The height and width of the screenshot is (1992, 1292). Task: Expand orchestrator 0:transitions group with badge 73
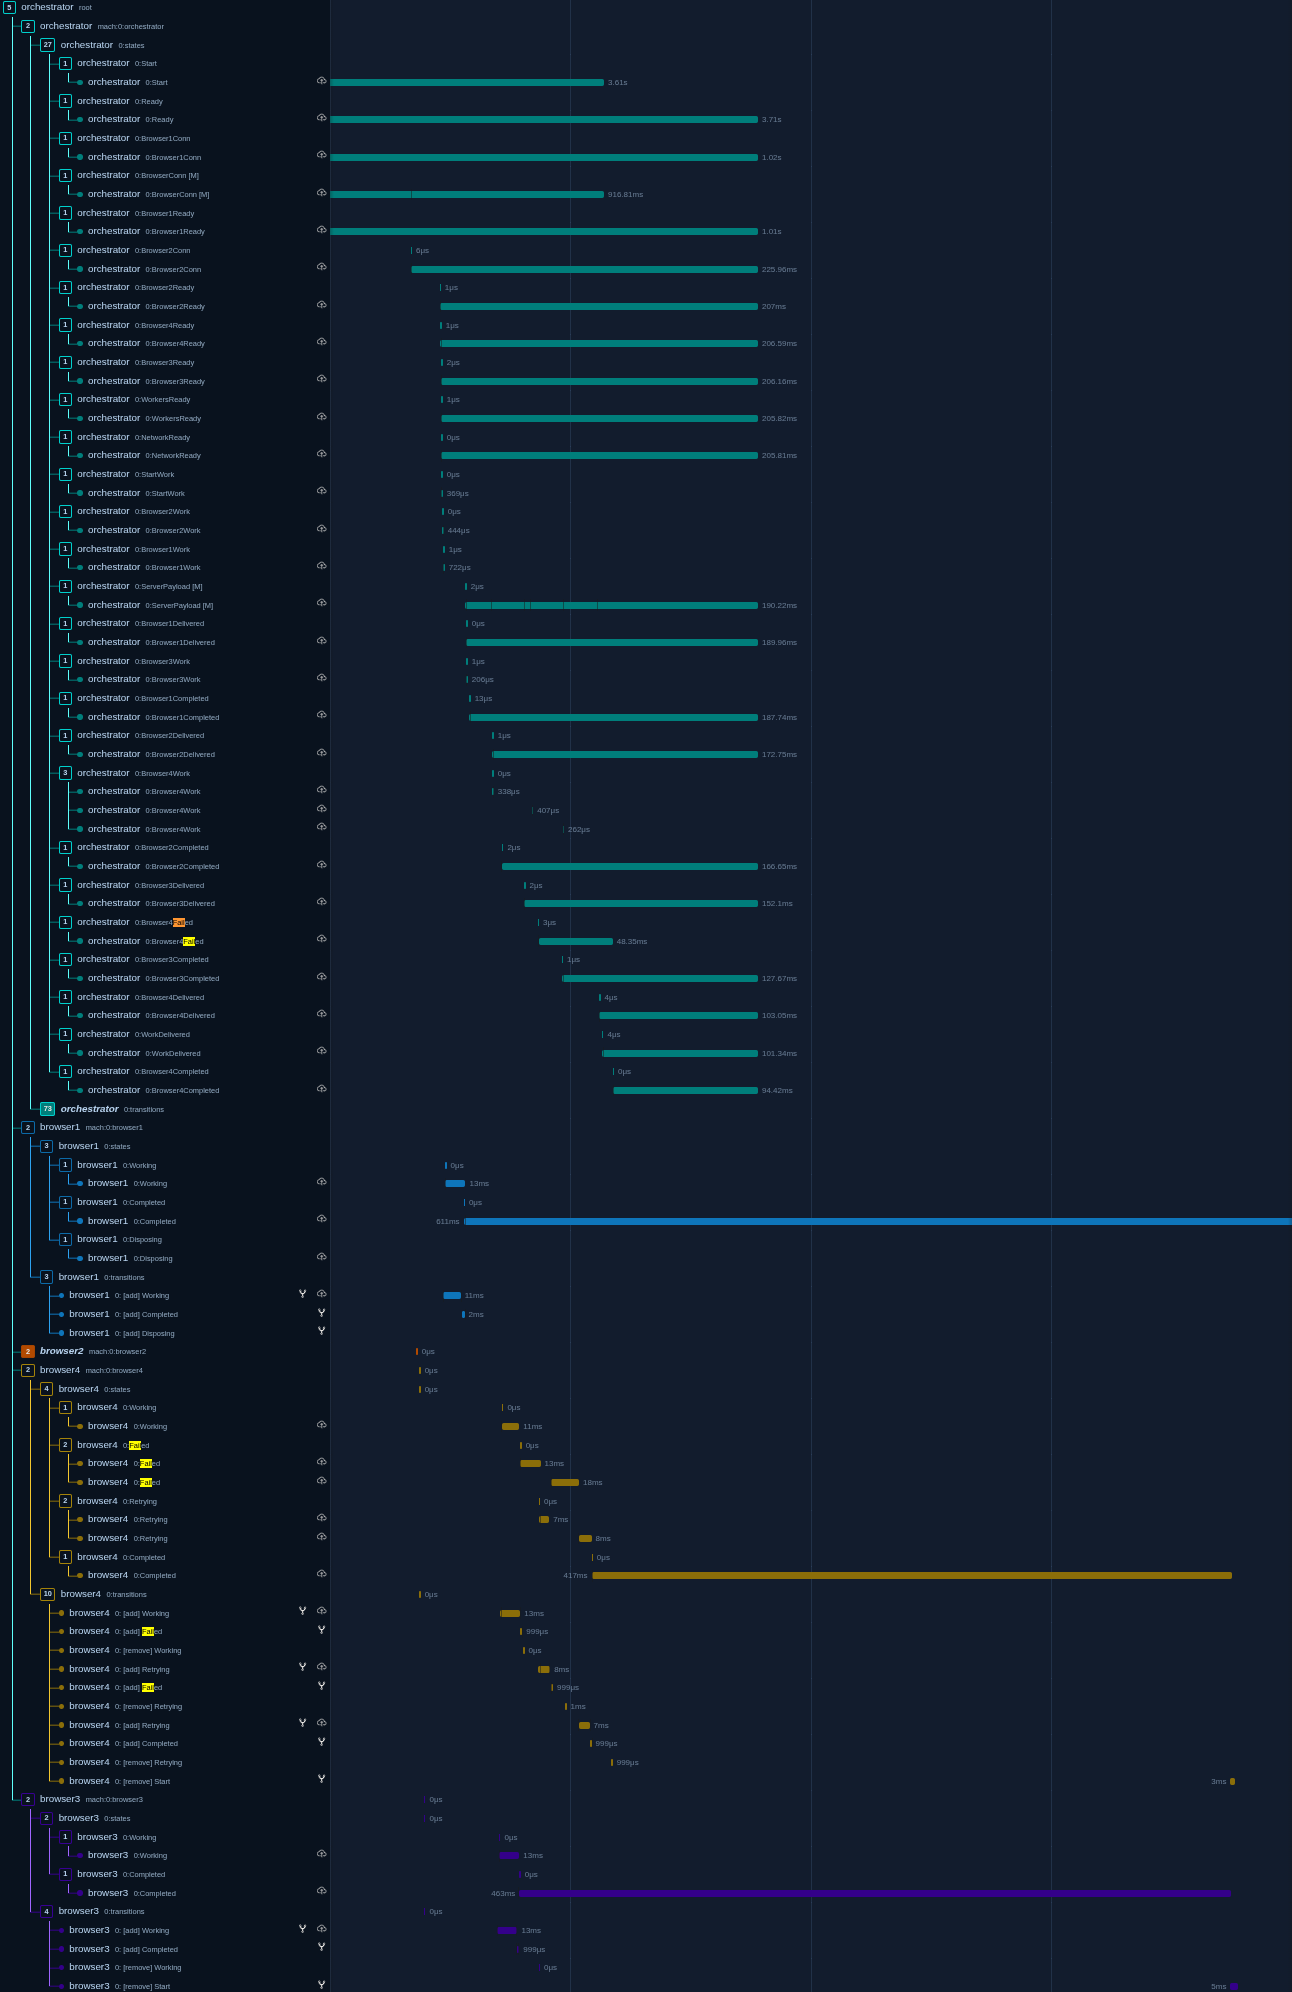(x=47, y=1109)
